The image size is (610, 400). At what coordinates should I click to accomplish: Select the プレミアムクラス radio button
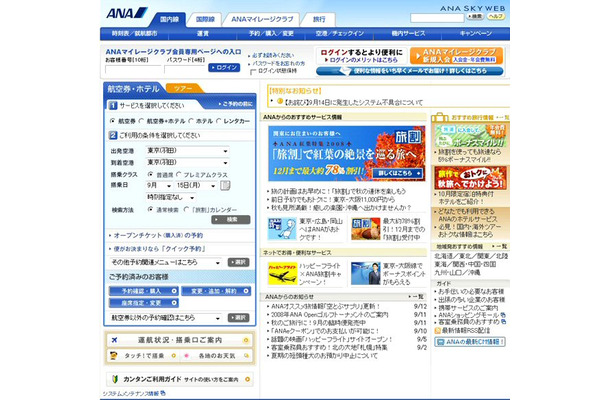(x=179, y=174)
